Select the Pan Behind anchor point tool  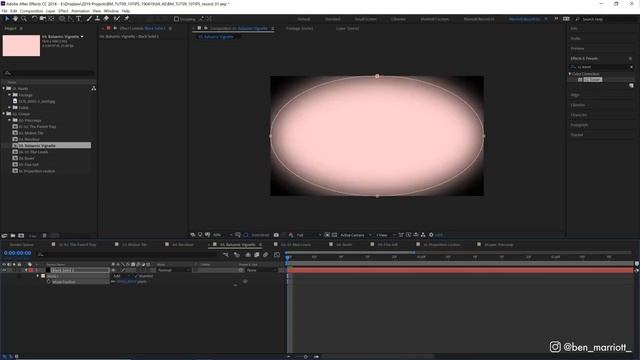[51, 19]
